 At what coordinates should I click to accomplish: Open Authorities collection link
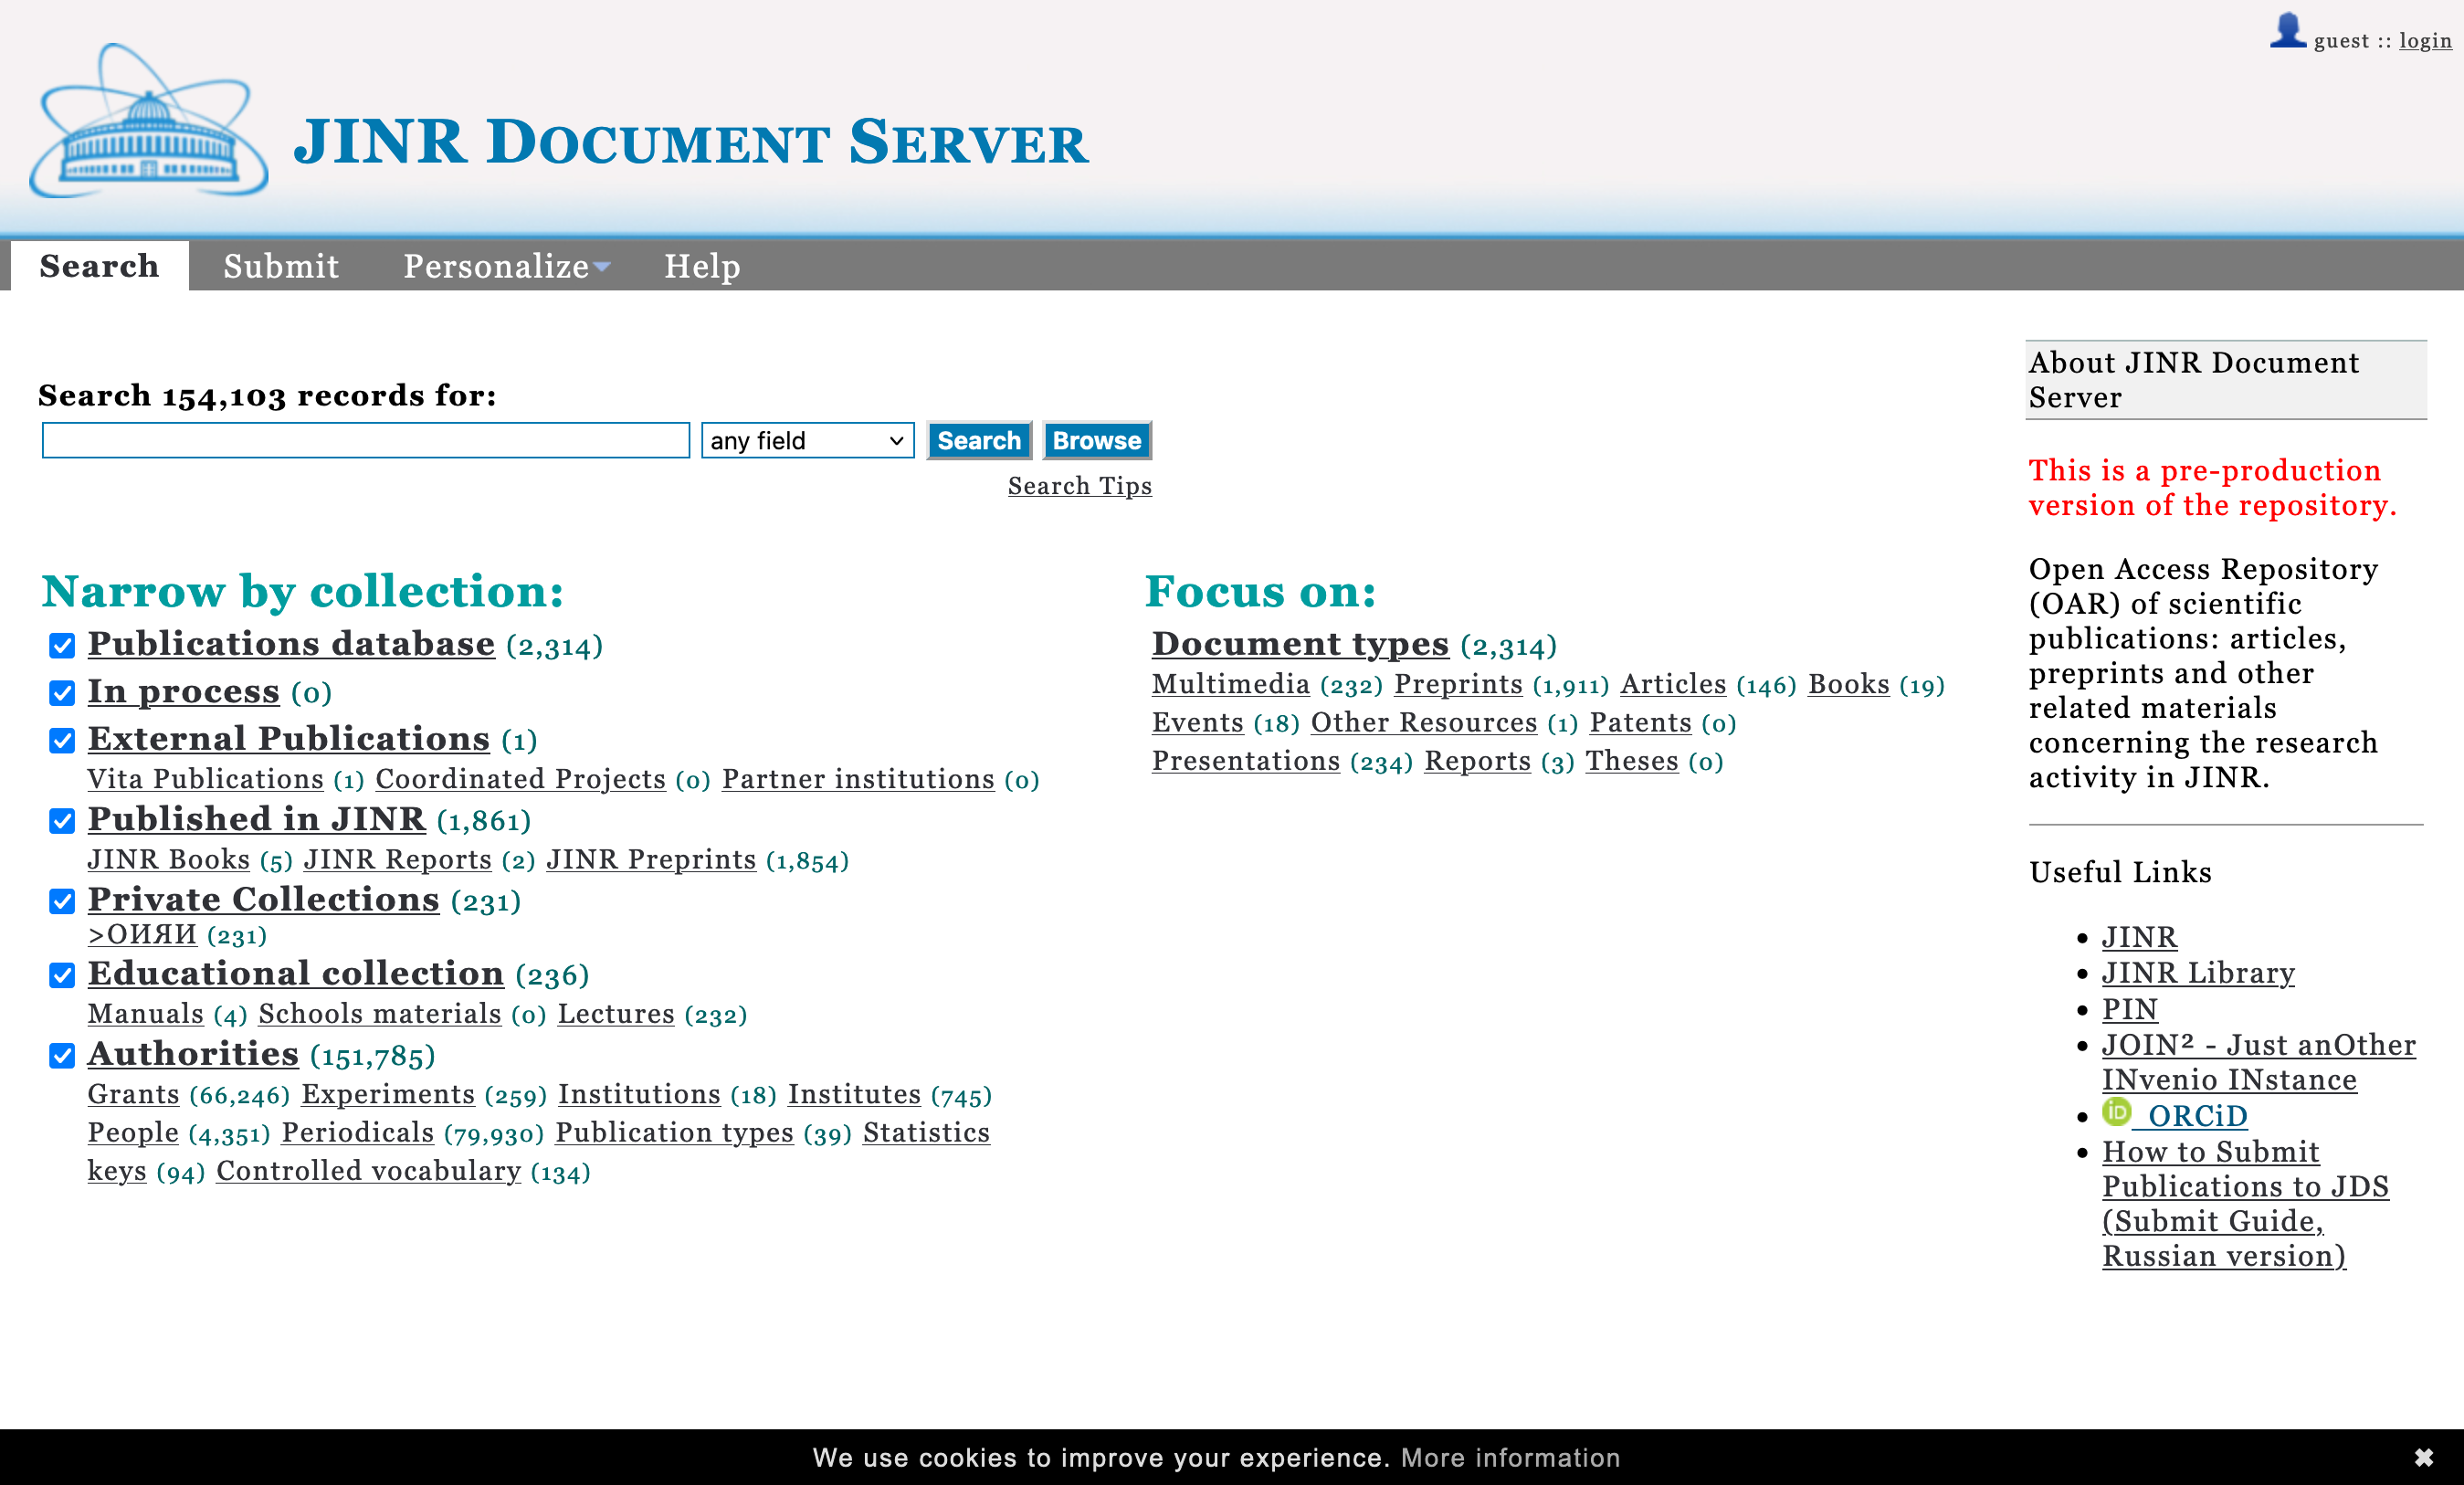(x=193, y=1053)
